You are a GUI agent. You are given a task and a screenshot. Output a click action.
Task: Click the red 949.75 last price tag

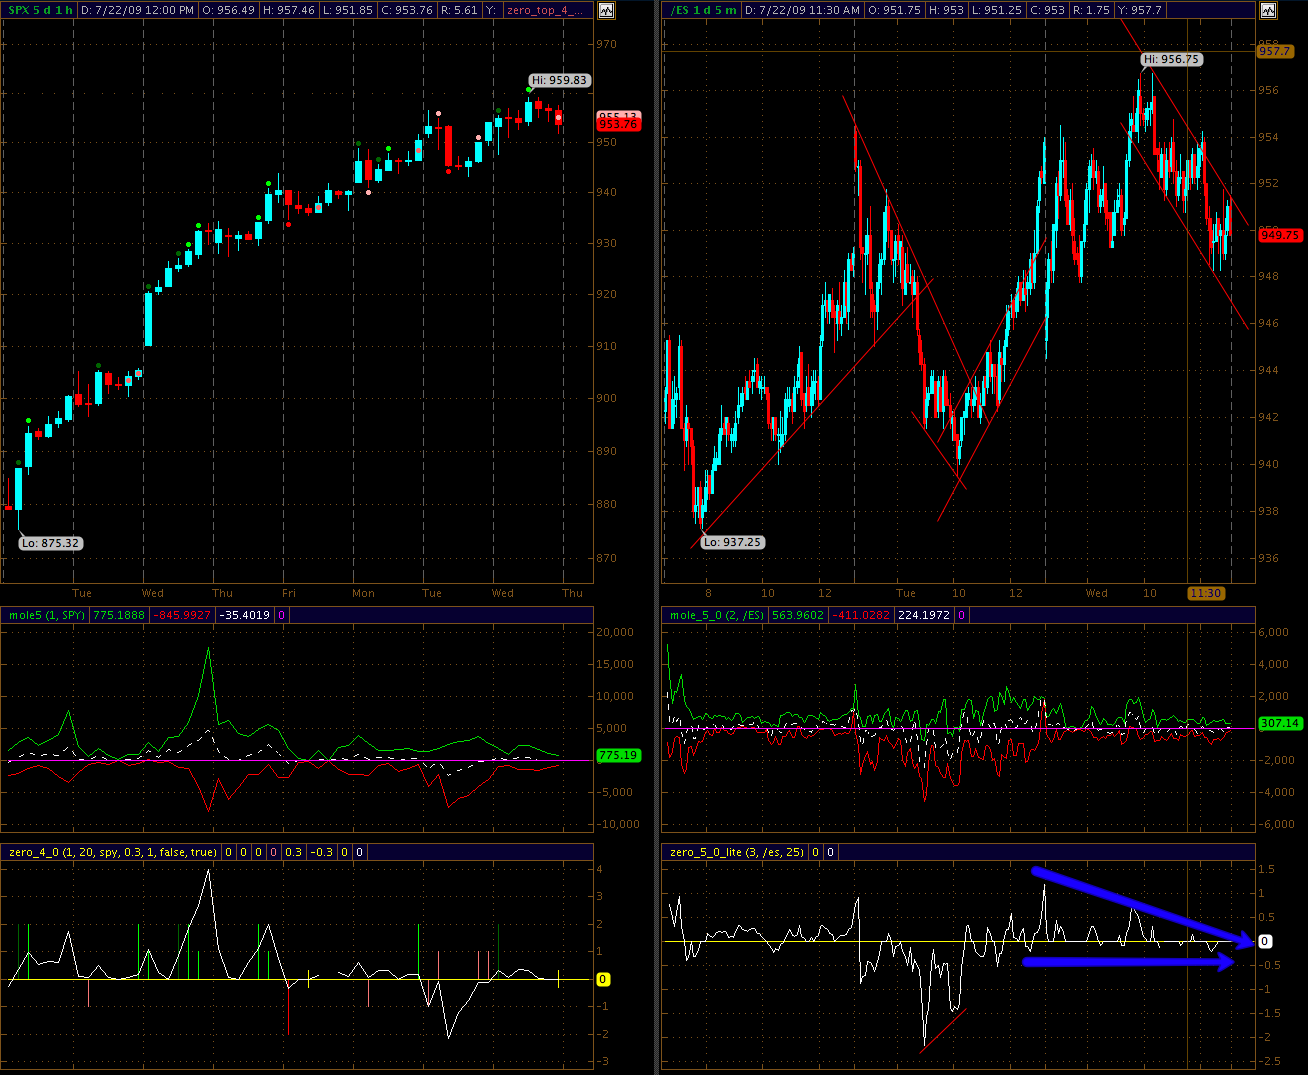[x=1279, y=235]
